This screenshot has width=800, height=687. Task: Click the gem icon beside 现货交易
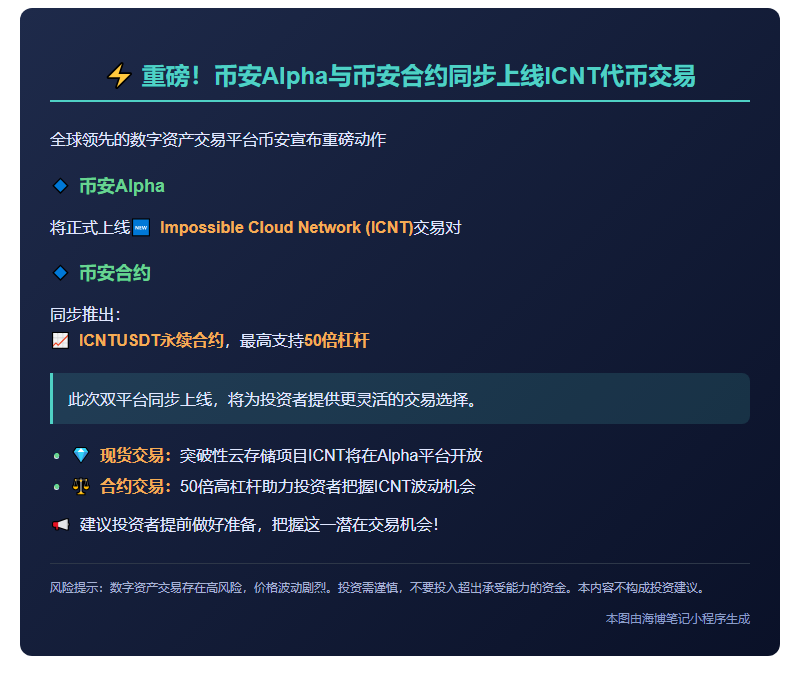coord(81,455)
